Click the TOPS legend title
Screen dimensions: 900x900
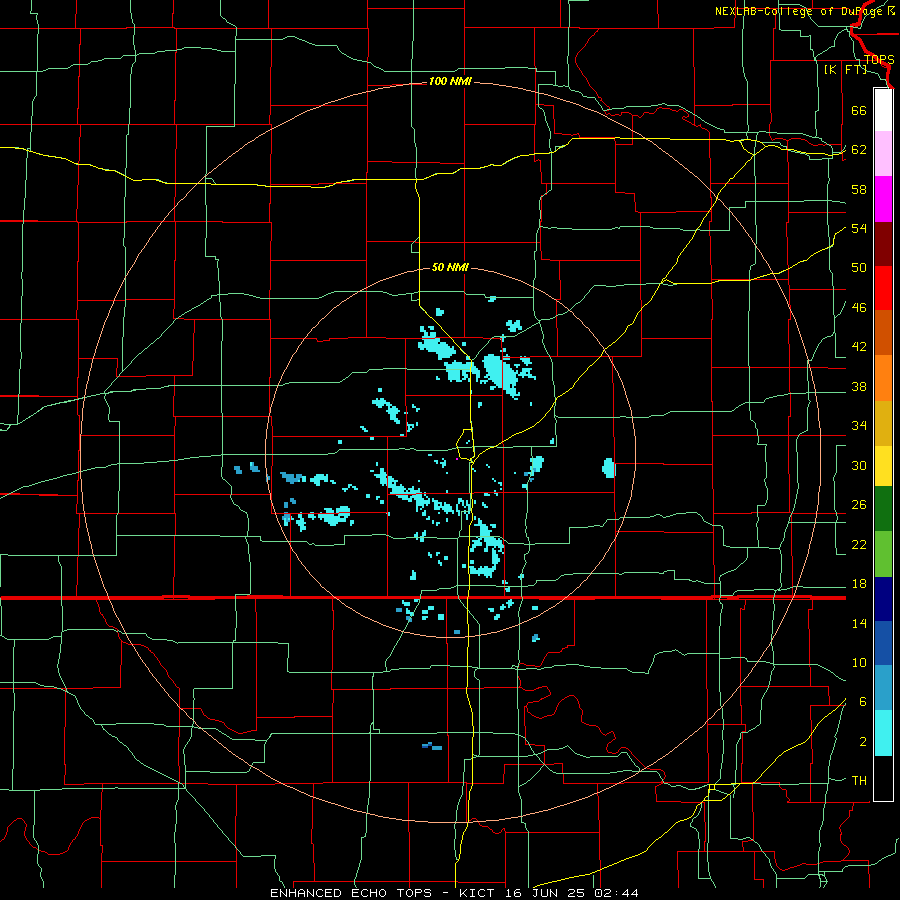click(879, 59)
